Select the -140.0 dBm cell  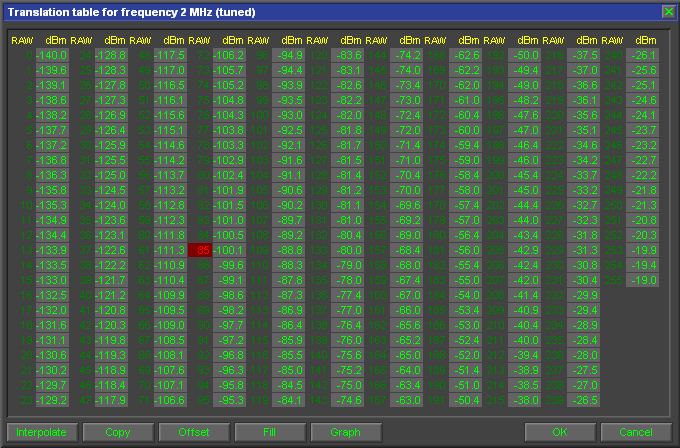pos(51,54)
